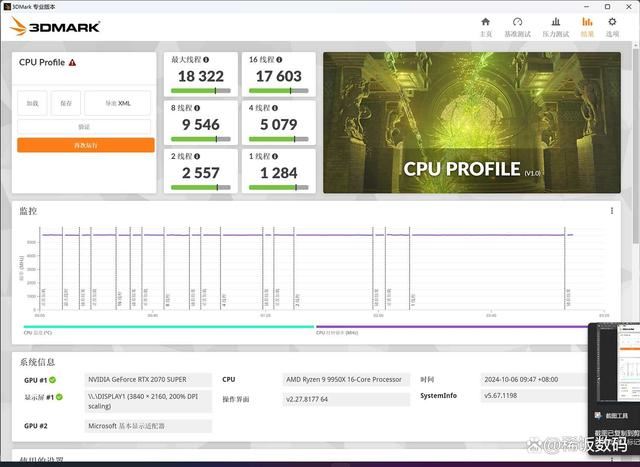Click the 保存 (save) button under CPU Profile
Screen dimensions: 640x467
[66, 103]
